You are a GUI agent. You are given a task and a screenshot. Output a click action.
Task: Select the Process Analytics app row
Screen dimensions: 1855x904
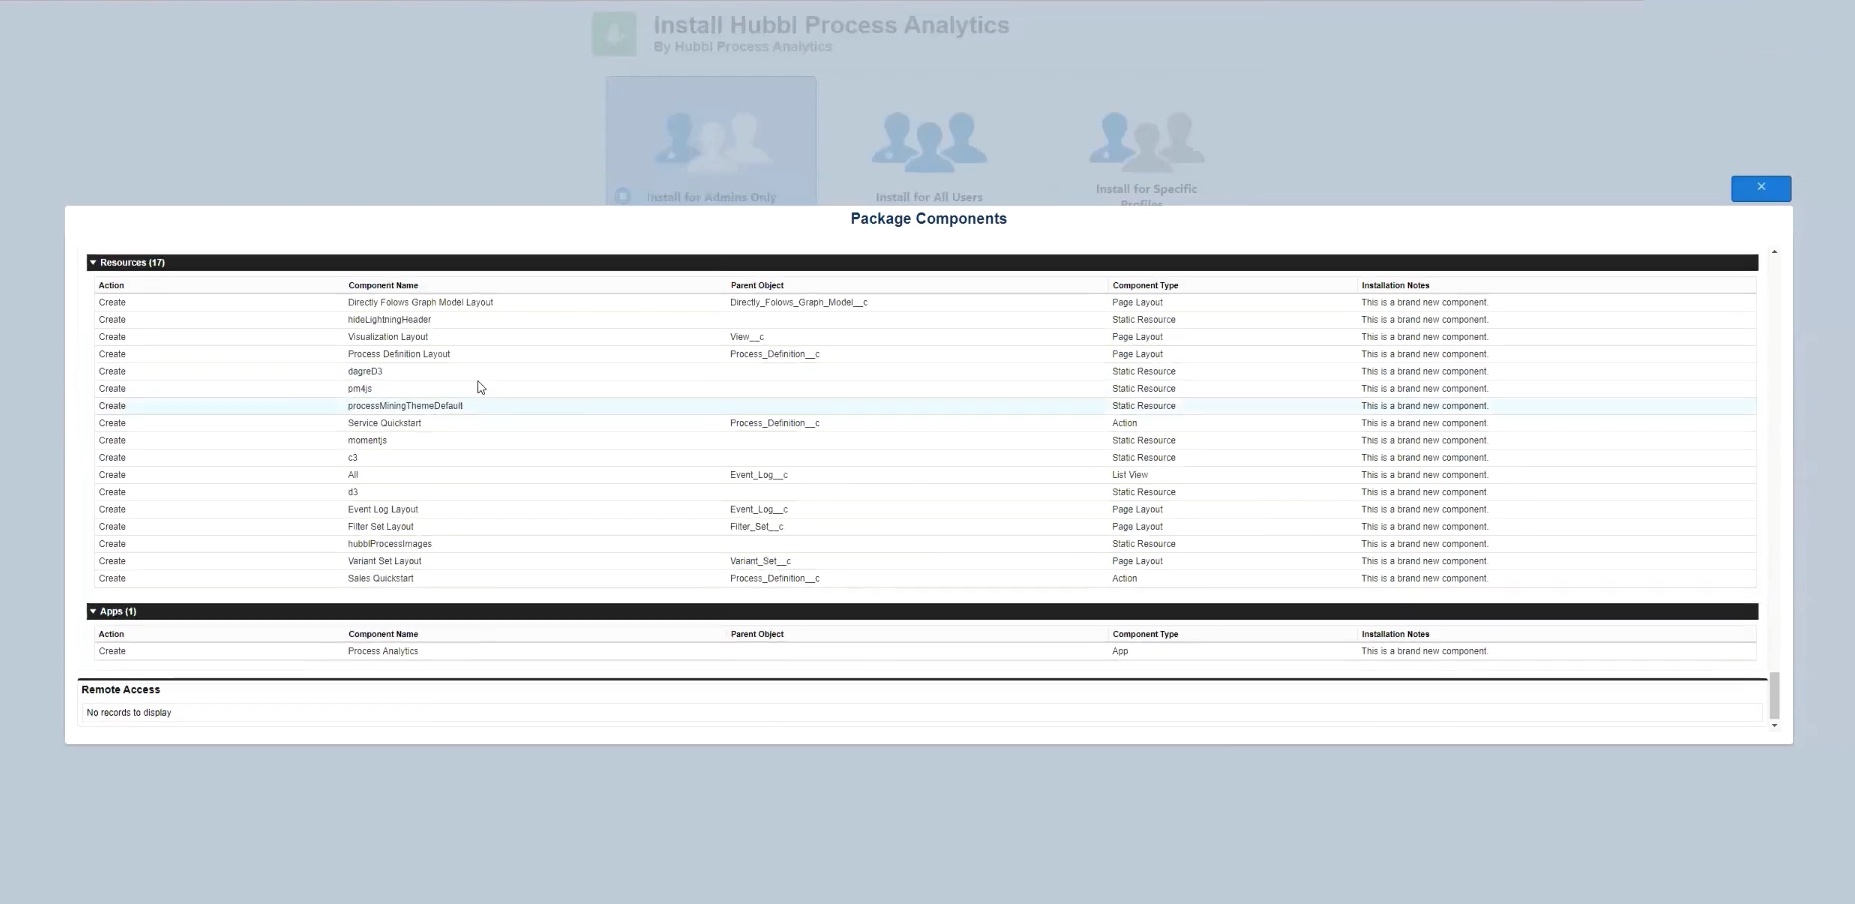[x=925, y=651]
